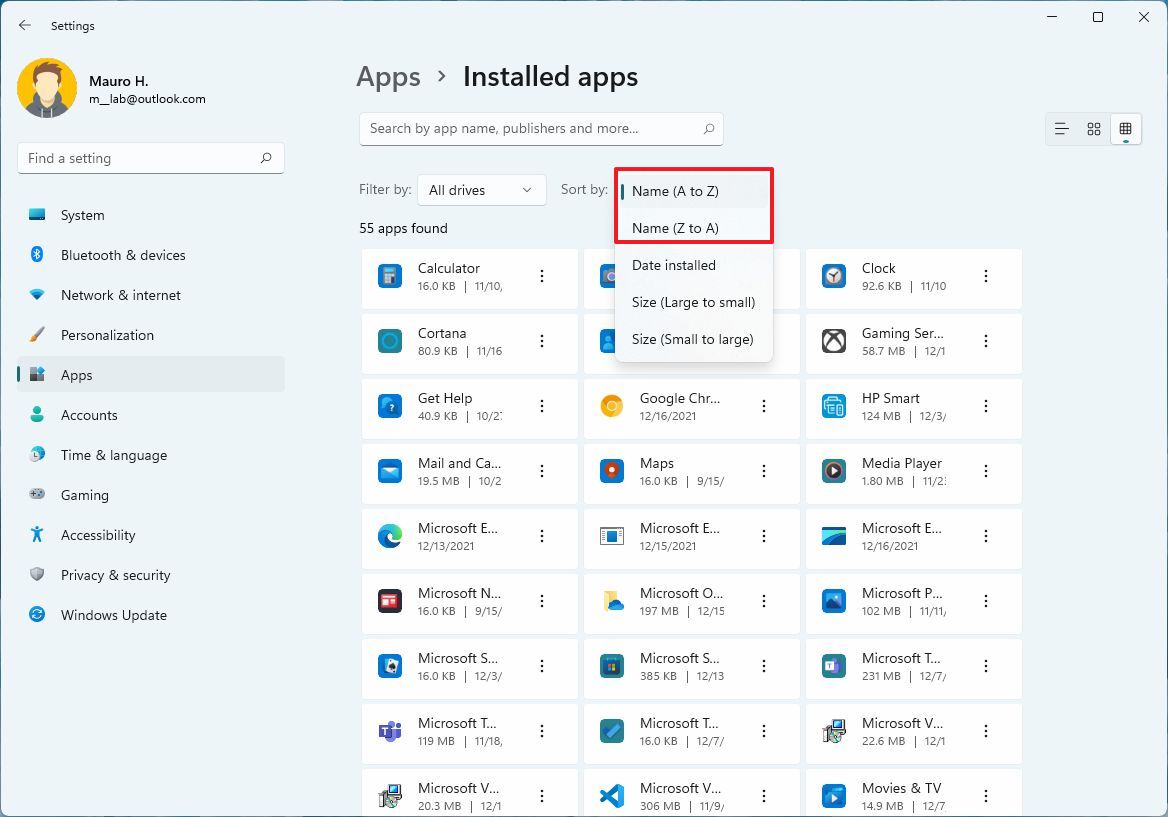Go to Windows Update settings
Viewport: 1168px width, 817px height.
tap(113, 615)
